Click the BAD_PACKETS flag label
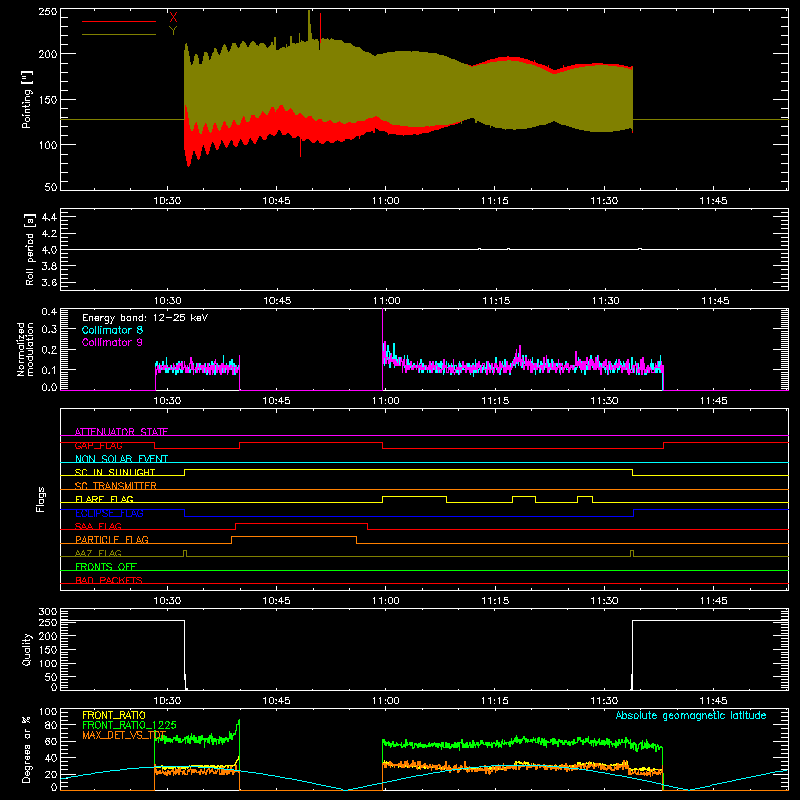Screen dimensions: 800x800 (x=109, y=580)
